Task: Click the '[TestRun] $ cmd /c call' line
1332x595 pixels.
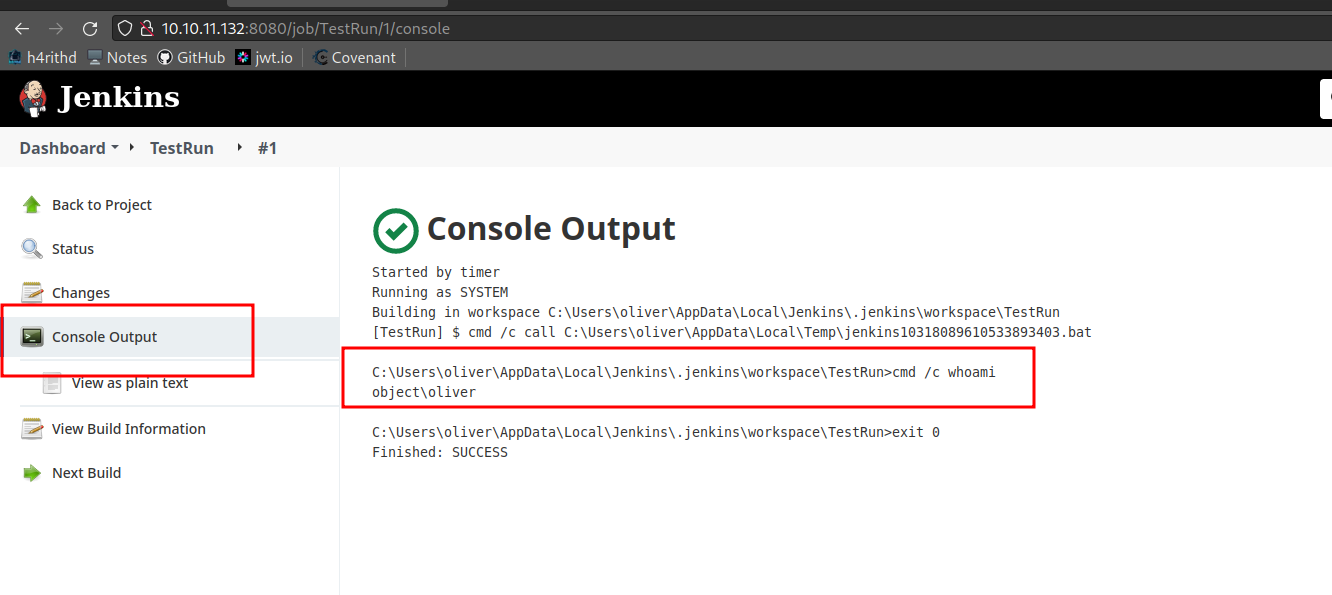Action: 732,332
